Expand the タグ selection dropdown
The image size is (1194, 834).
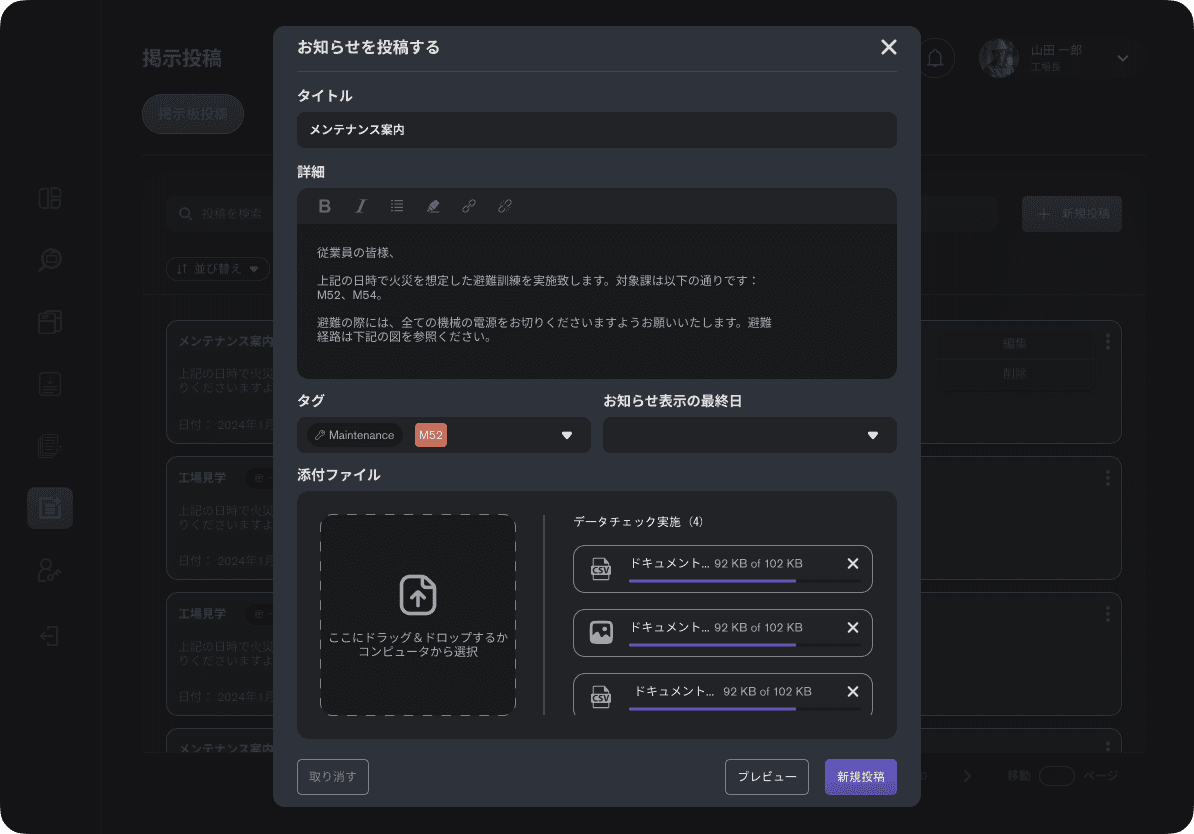pos(567,435)
